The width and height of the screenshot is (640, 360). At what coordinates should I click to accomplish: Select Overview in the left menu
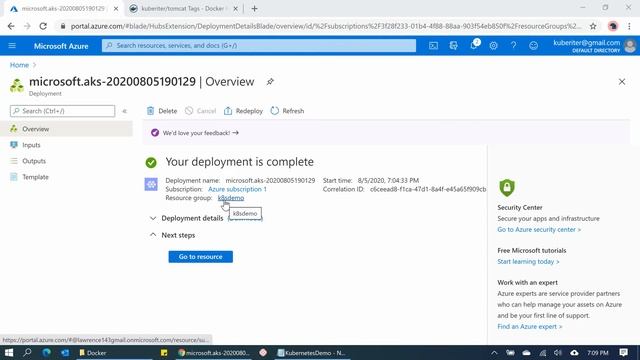(66, 129)
